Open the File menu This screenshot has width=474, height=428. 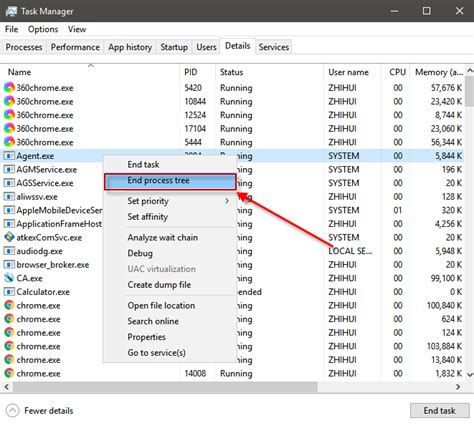pyautogui.click(x=12, y=29)
